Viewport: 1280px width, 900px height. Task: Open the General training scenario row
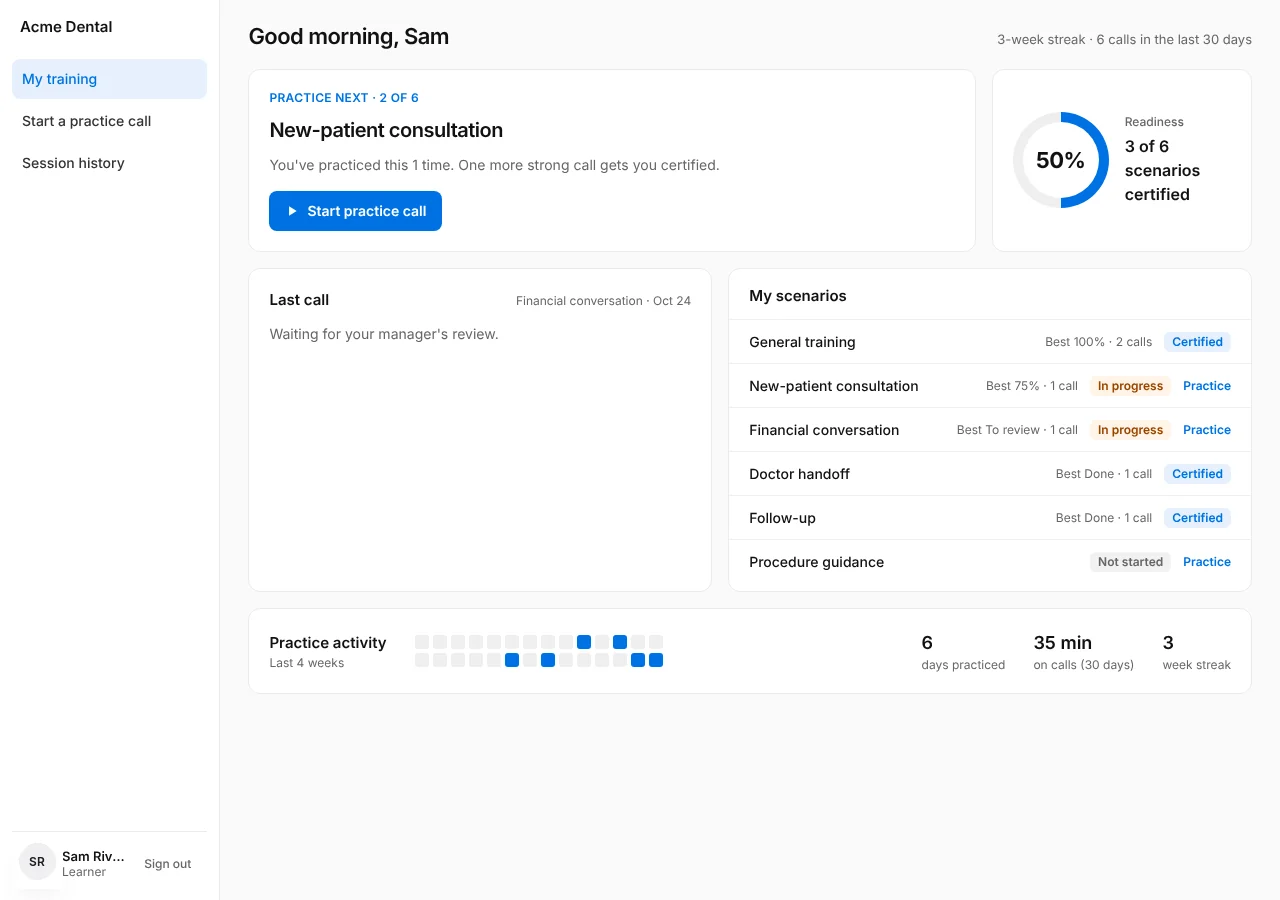(x=990, y=342)
